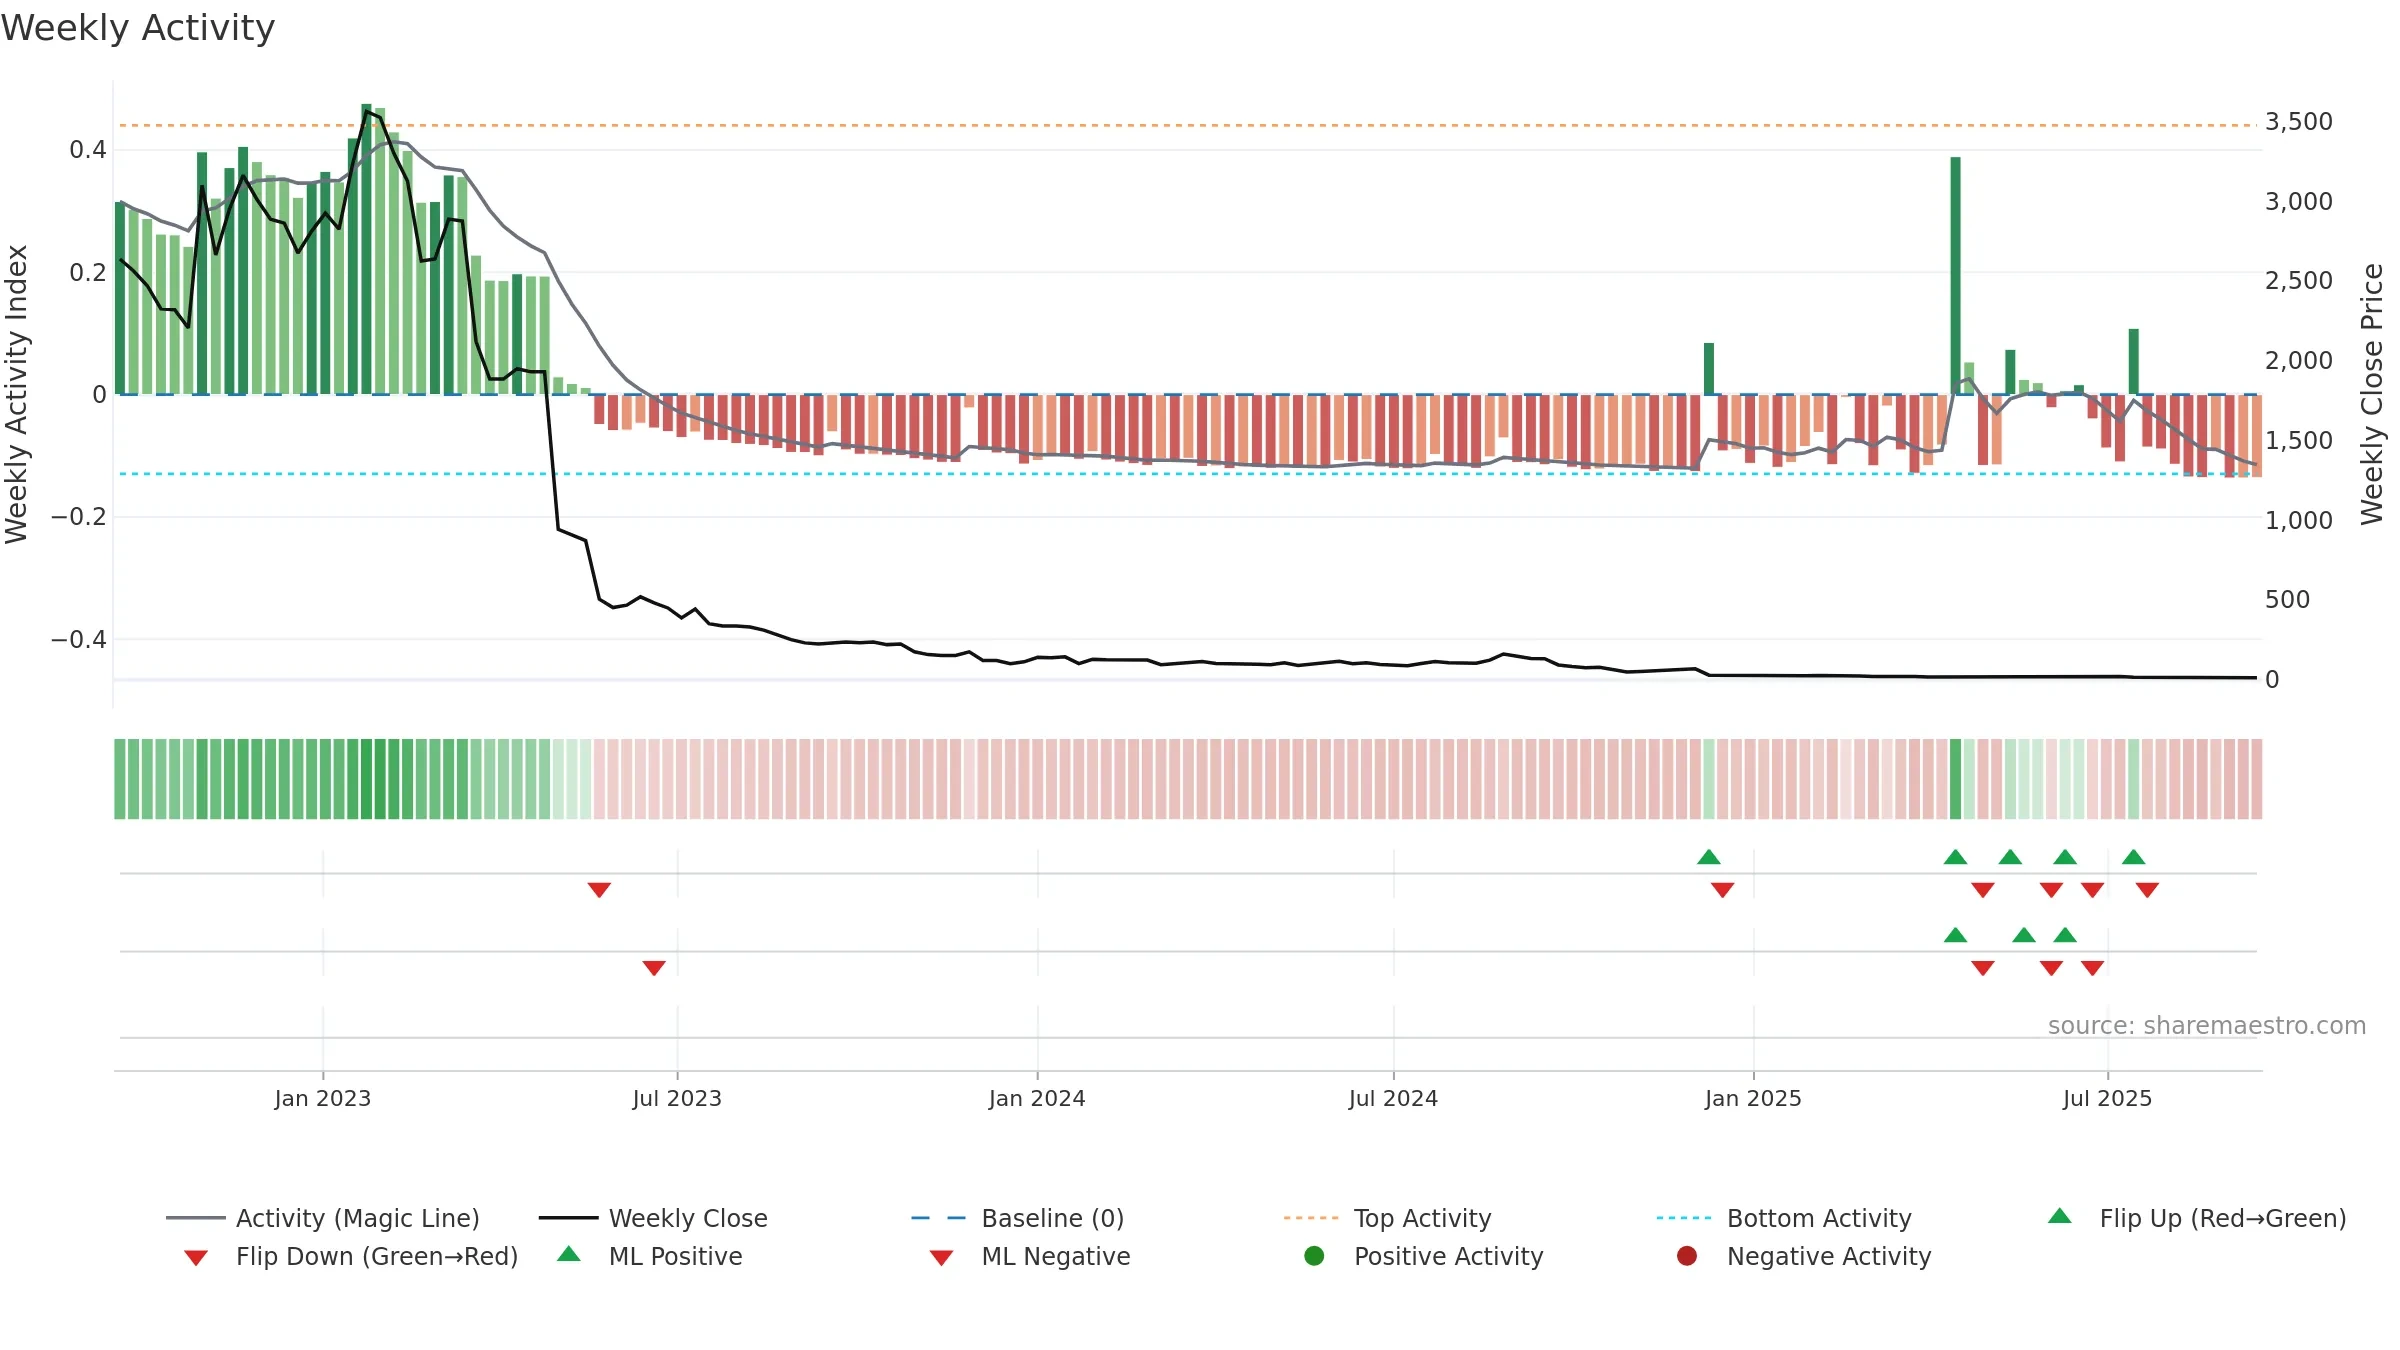Toggle the Flip Down (Green→Red) legend entry

tap(350, 1256)
